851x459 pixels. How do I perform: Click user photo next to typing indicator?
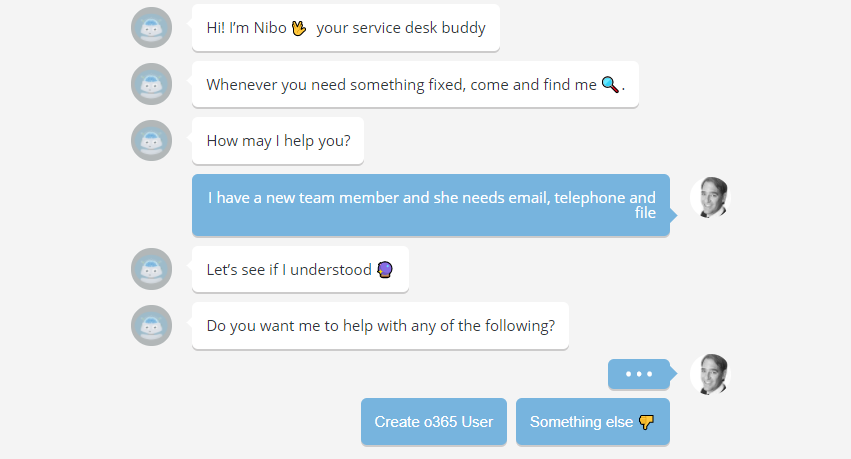[710, 374]
